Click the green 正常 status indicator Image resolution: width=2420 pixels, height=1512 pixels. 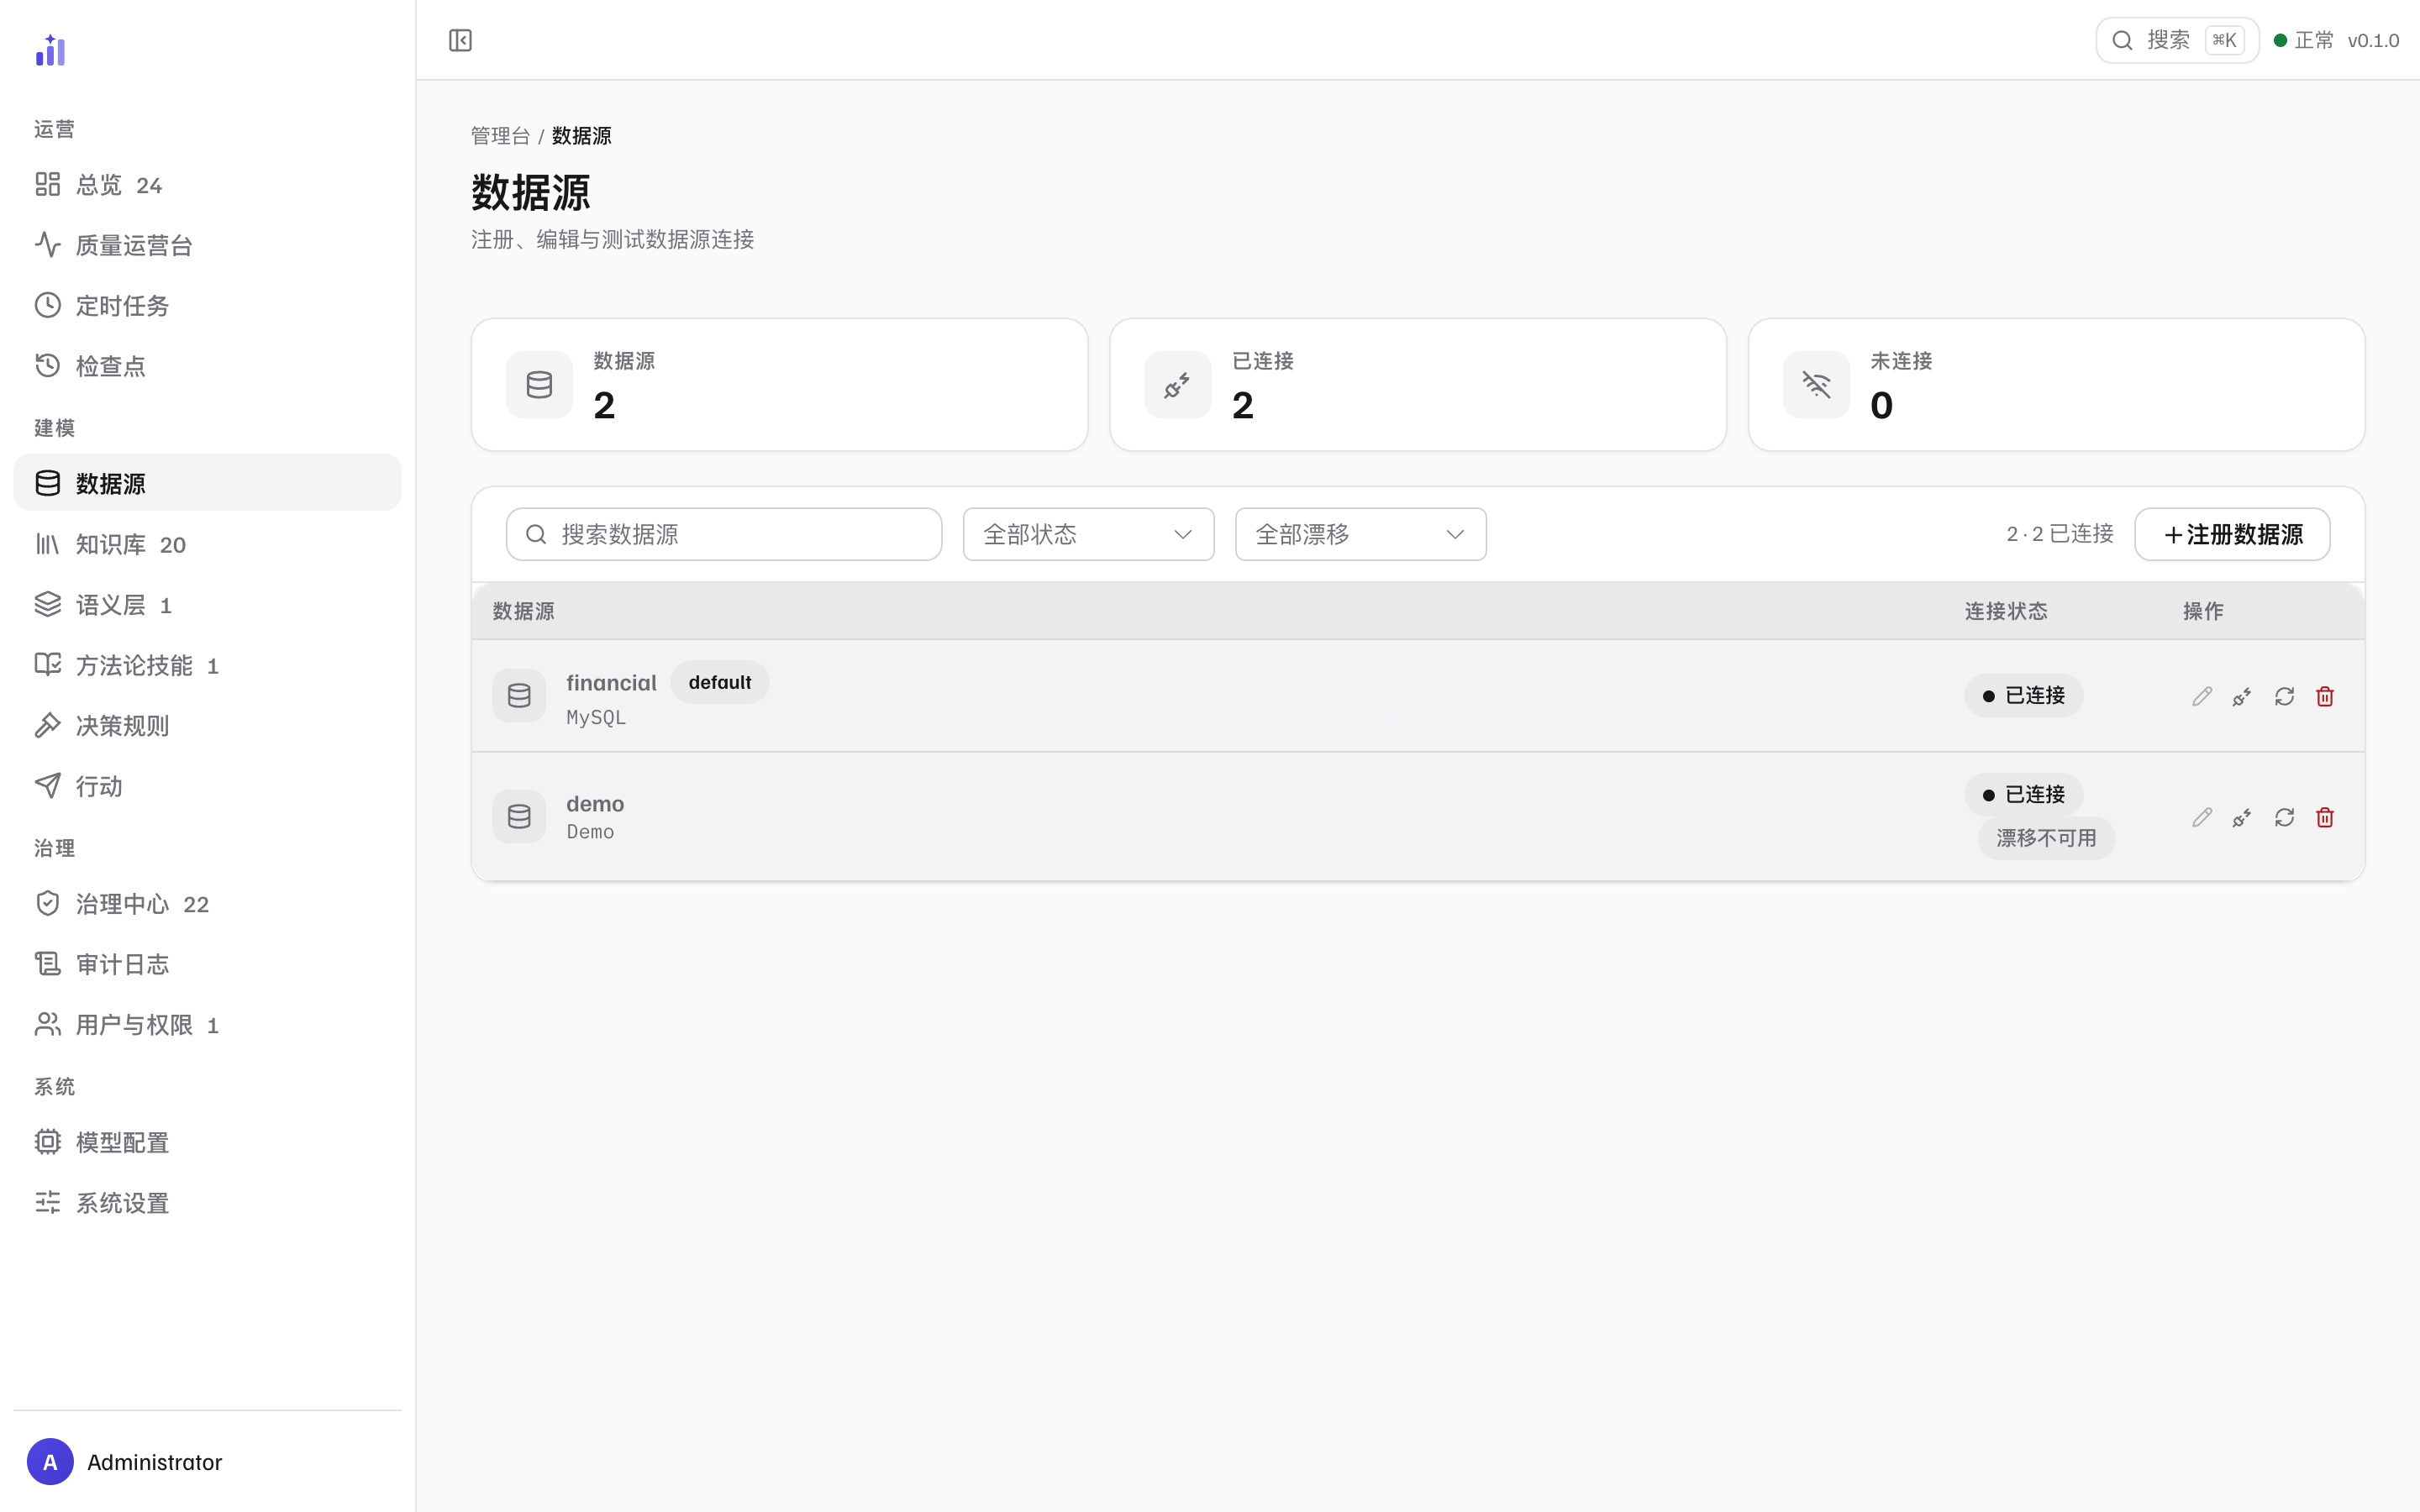2303,40
